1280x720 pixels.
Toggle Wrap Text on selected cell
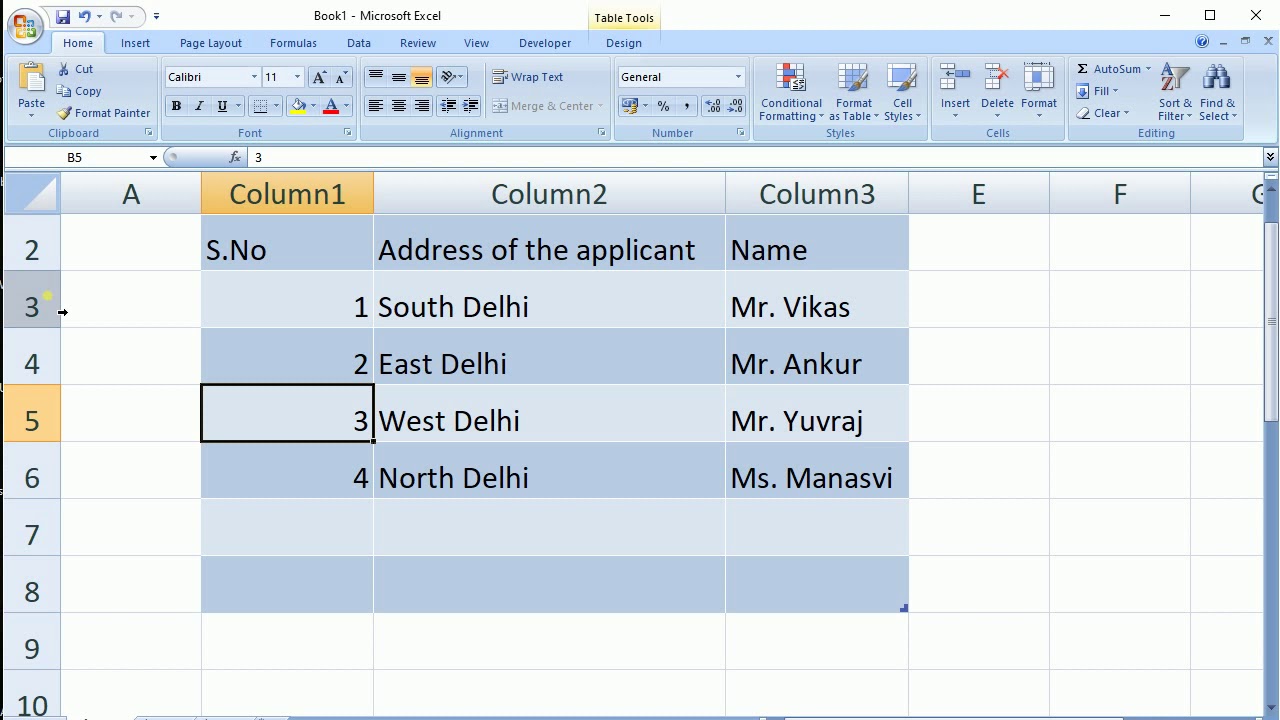tap(528, 77)
